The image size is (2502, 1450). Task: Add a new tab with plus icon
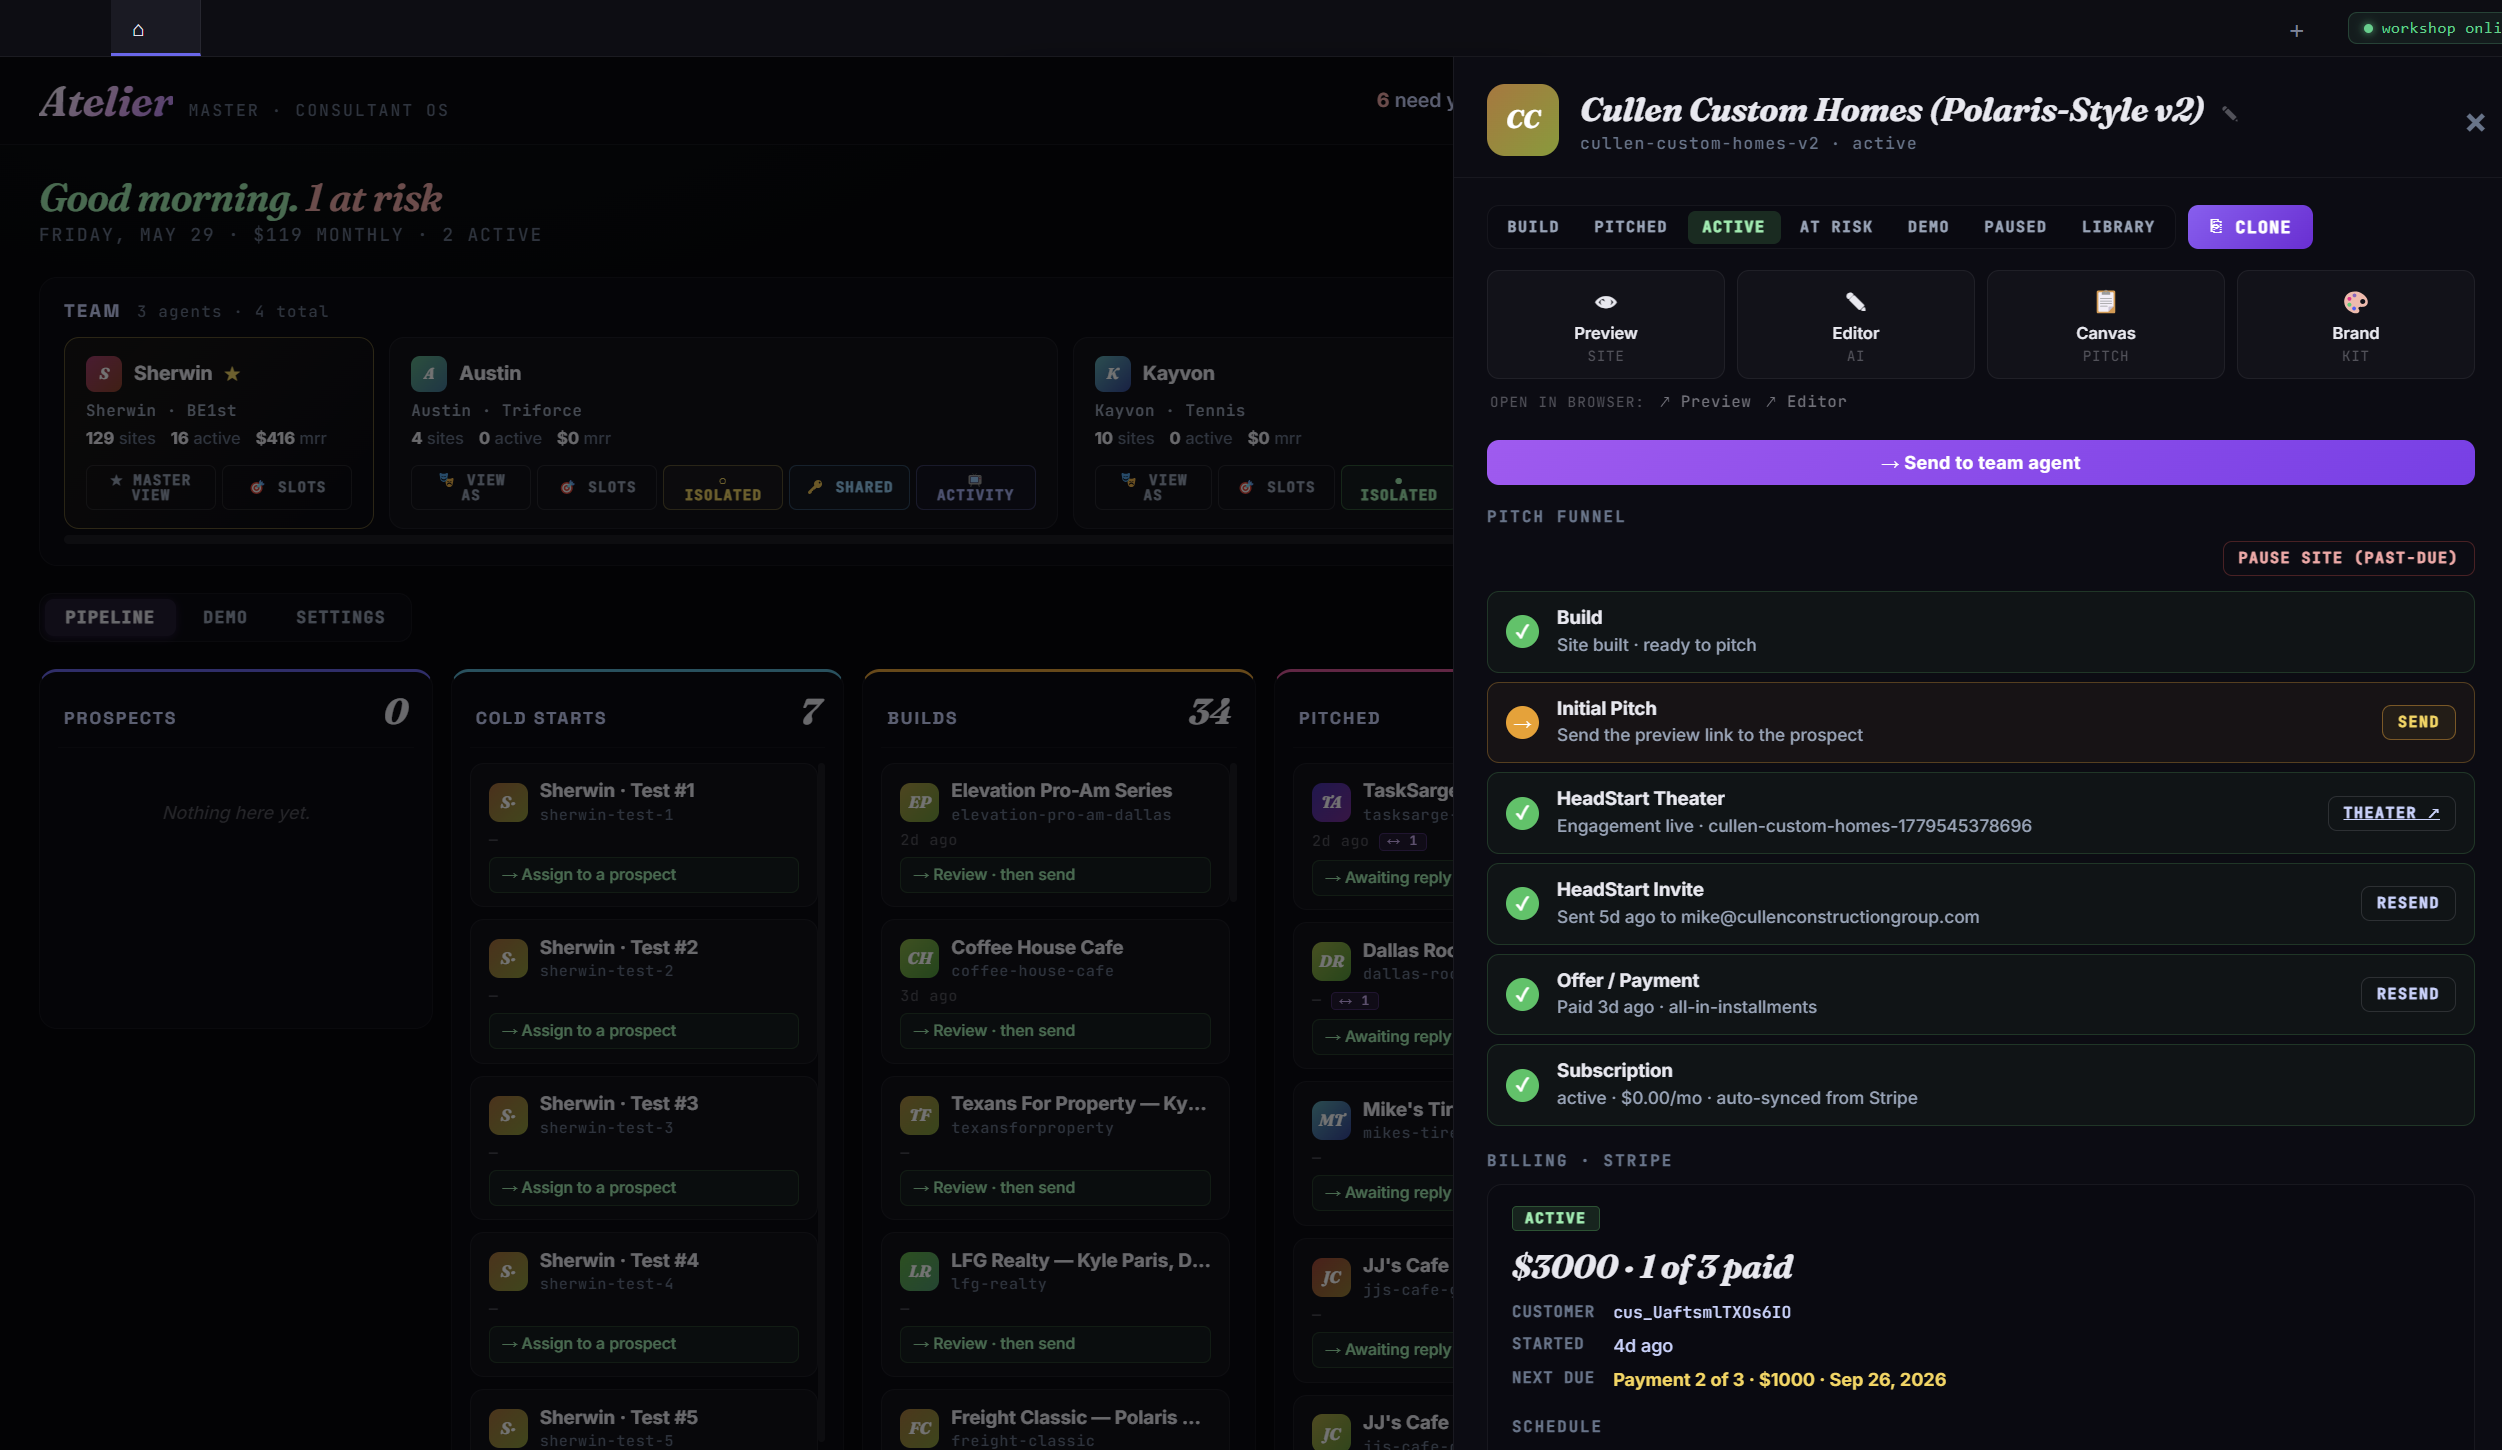coord(2296,31)
